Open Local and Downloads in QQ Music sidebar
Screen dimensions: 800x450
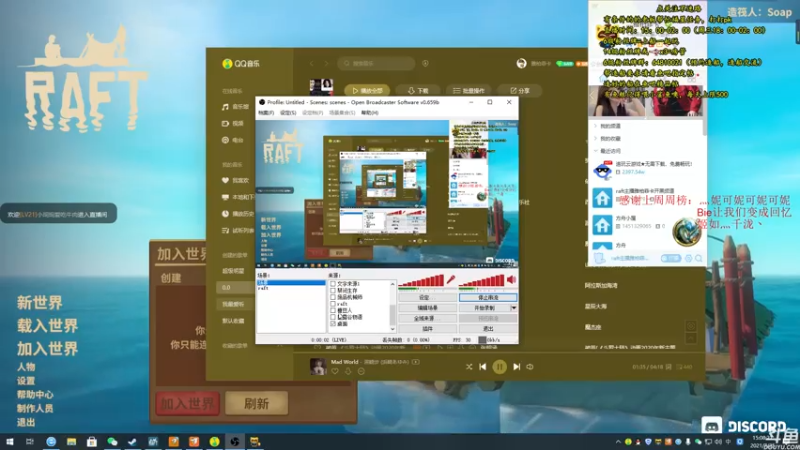click(x=237, y=197)
